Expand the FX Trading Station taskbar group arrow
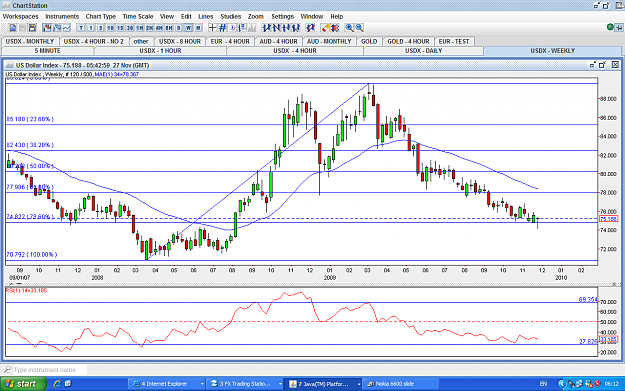Screen dimensions: 625x391 coord(280,384)
